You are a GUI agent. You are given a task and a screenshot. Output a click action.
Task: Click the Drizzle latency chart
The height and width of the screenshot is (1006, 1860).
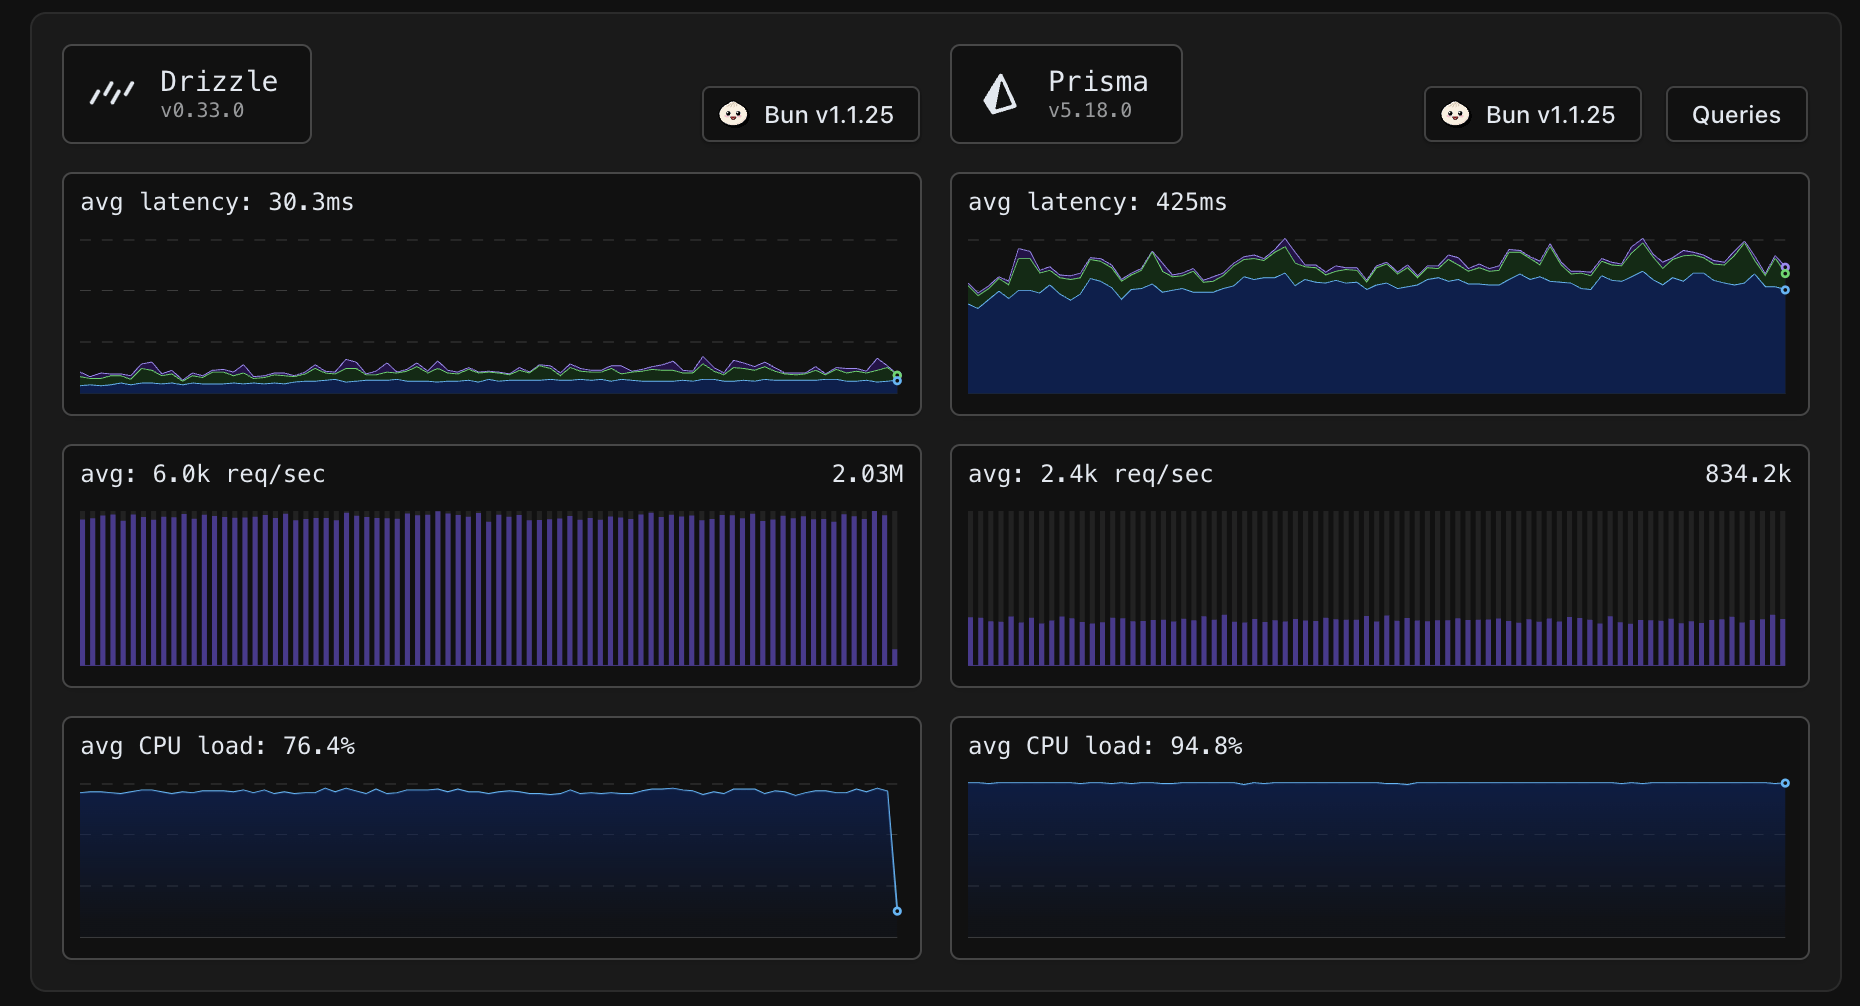tap(489, 316)
